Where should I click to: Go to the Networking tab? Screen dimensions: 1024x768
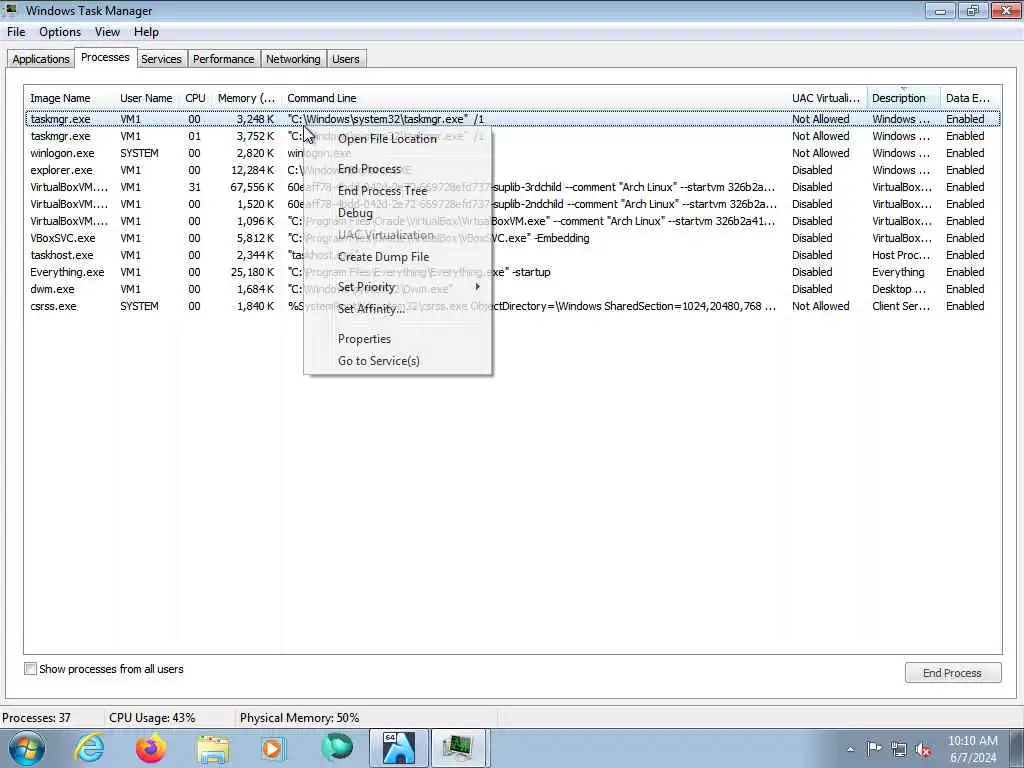click(293, 59)
